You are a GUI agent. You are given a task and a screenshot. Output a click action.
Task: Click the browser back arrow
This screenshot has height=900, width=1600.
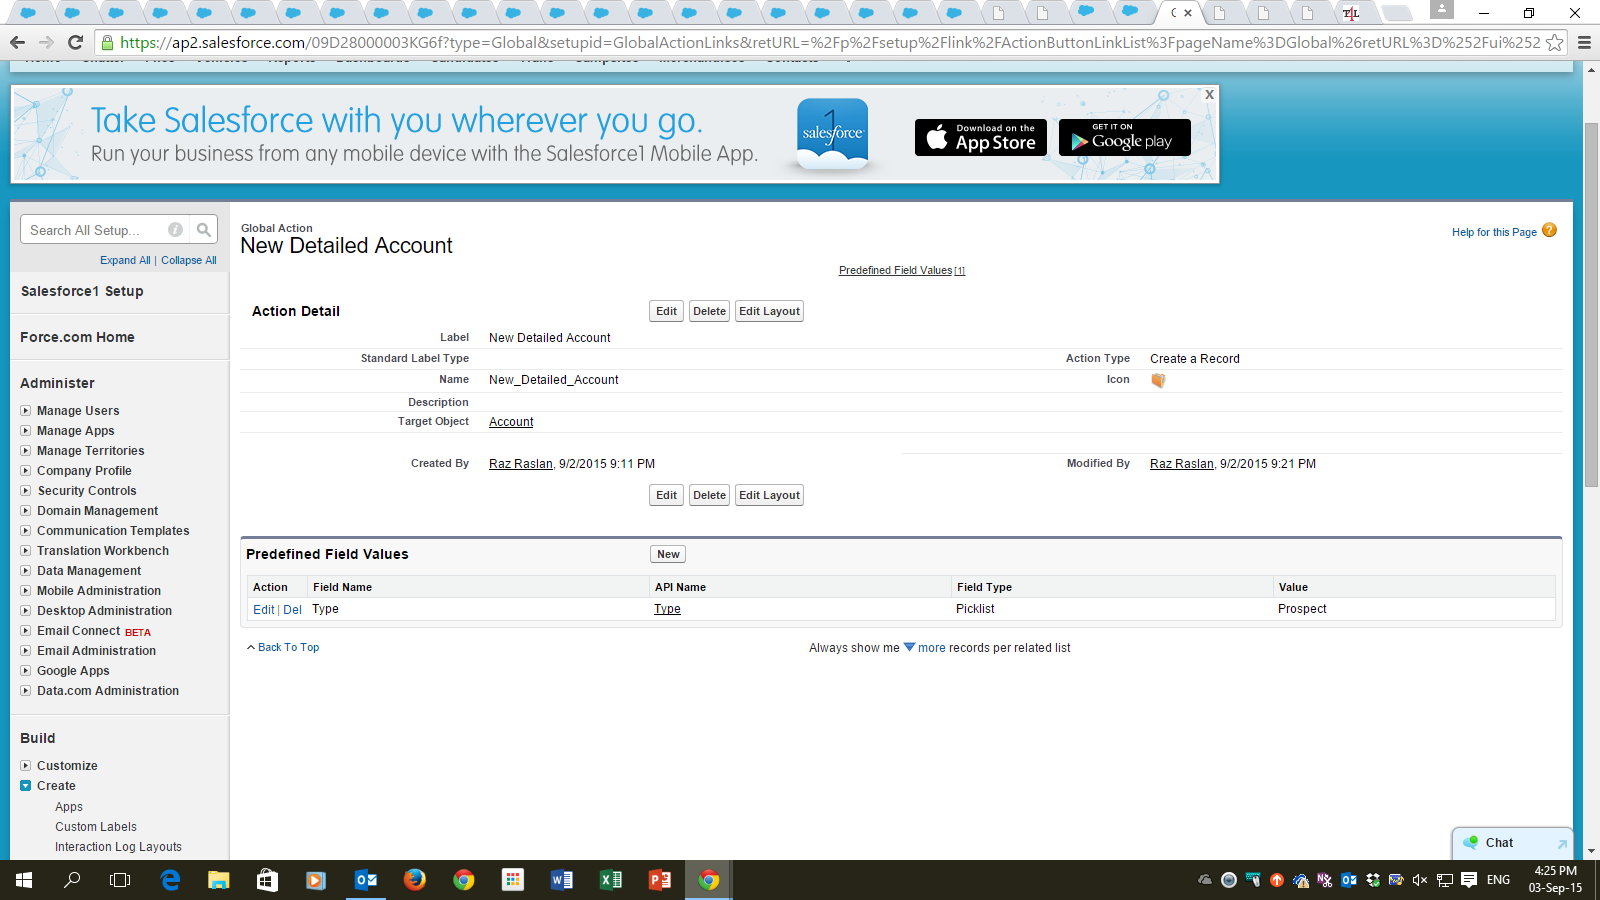(17, 42)
